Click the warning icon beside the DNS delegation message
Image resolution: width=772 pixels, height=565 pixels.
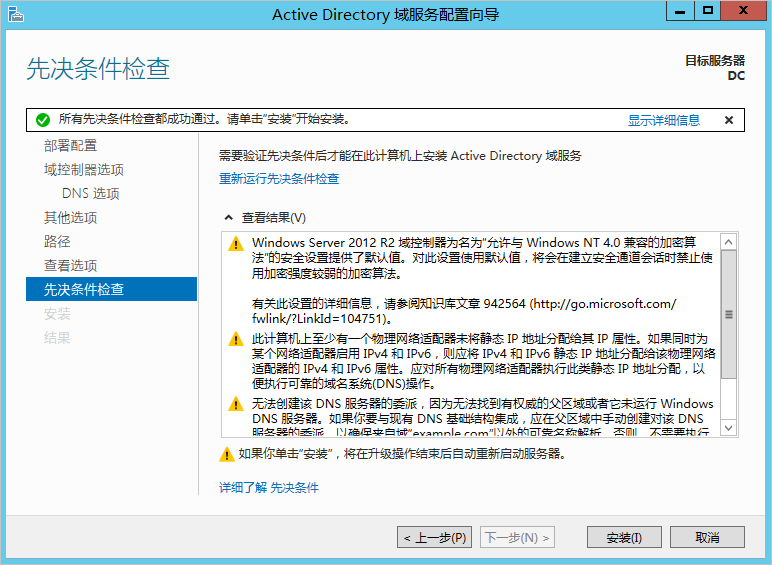[x=236, y=404]
